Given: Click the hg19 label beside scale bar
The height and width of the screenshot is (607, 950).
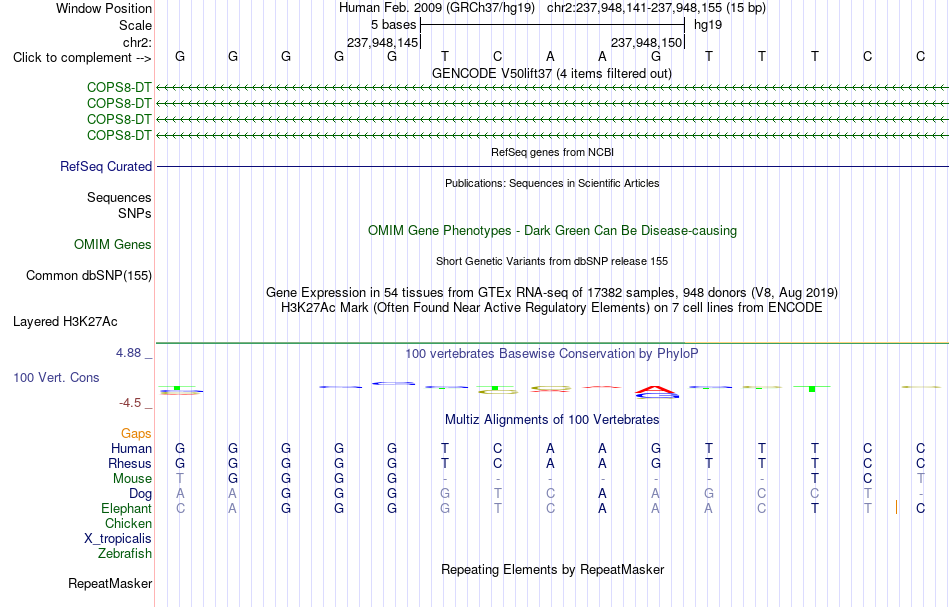Looking at the screenshot, I should (708, 25).
